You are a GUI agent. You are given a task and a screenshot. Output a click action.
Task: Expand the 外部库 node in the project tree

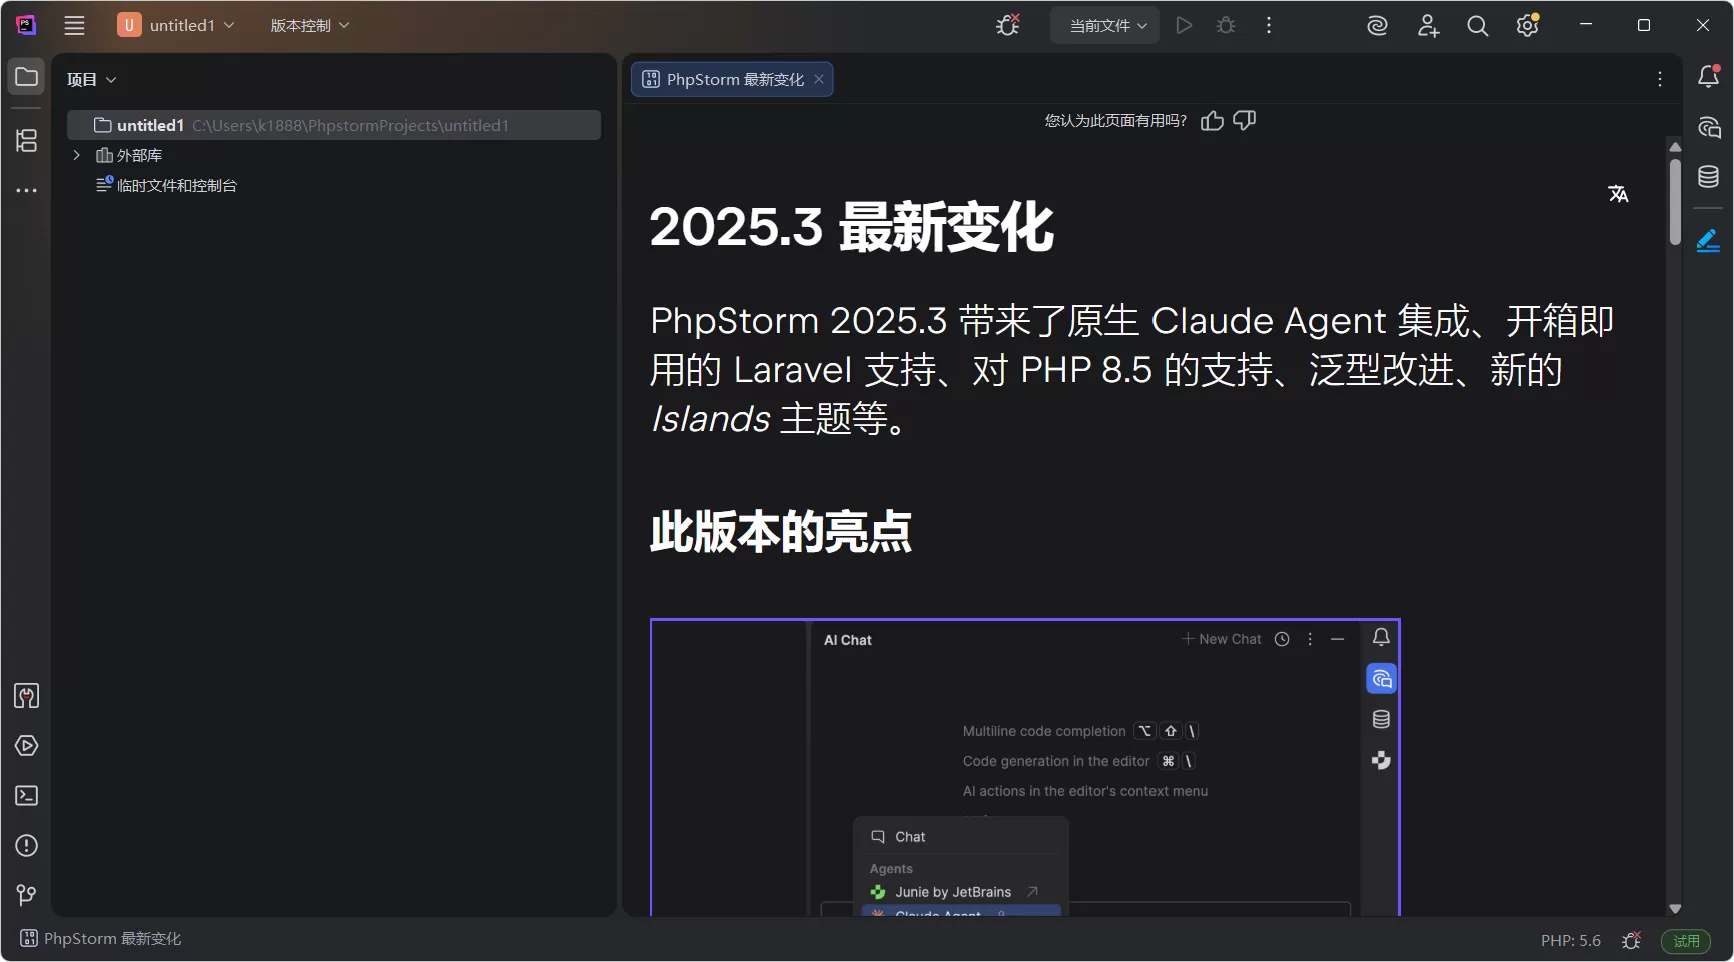click(76, 155)
